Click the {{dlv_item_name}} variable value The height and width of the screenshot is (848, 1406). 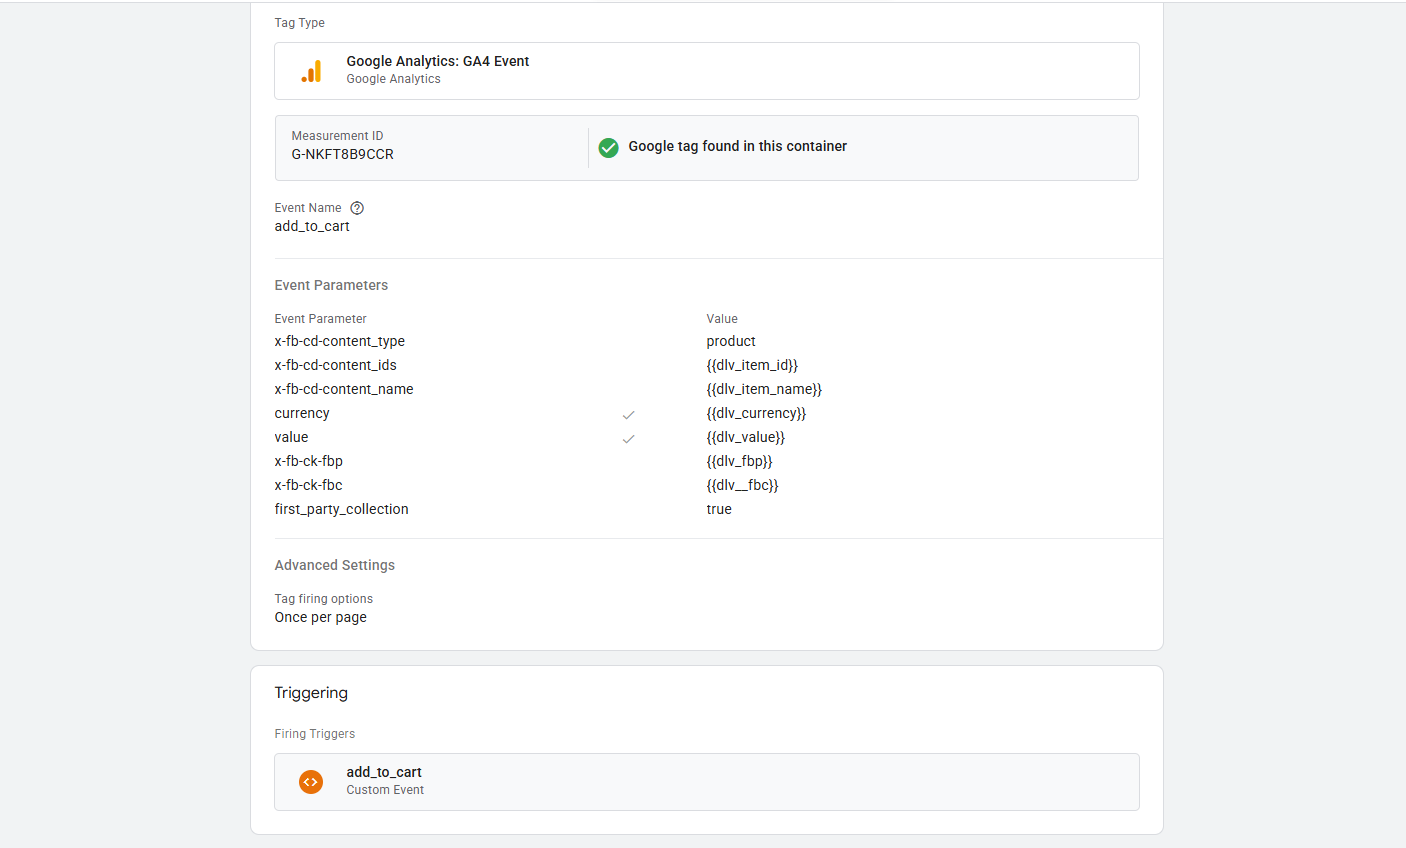coord(763,389)
